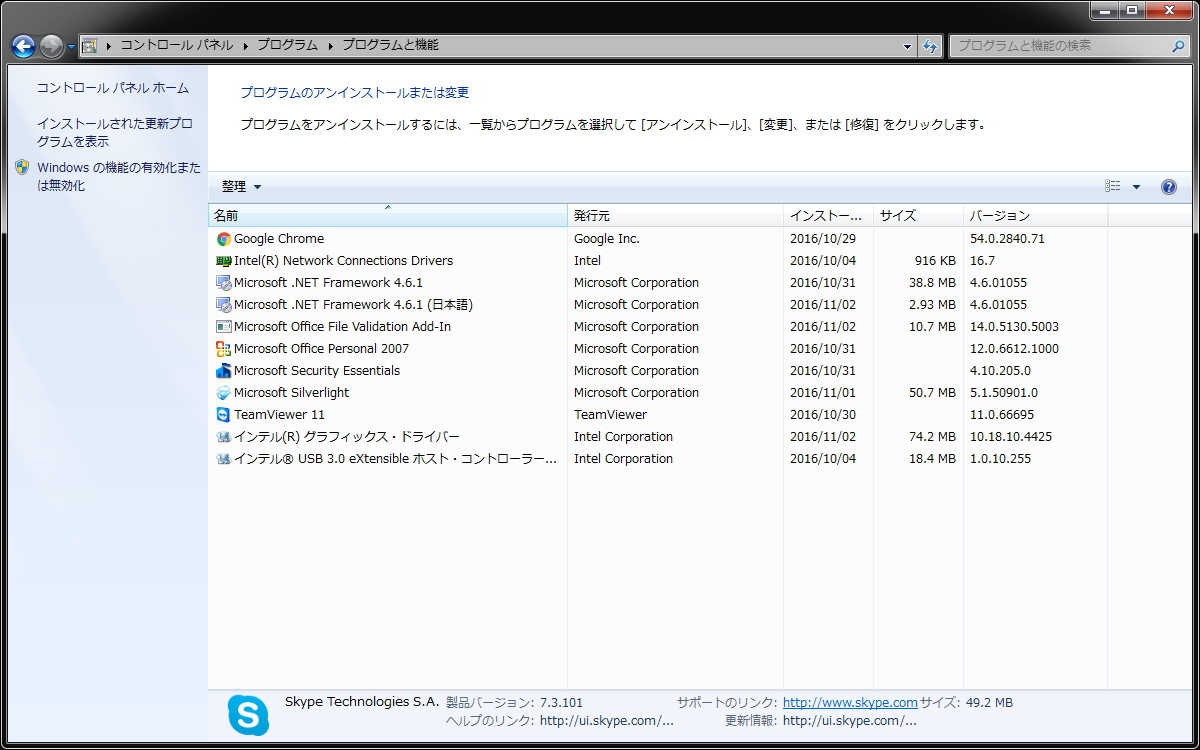Click the search magnifier icon

[x=1179, y=46]
